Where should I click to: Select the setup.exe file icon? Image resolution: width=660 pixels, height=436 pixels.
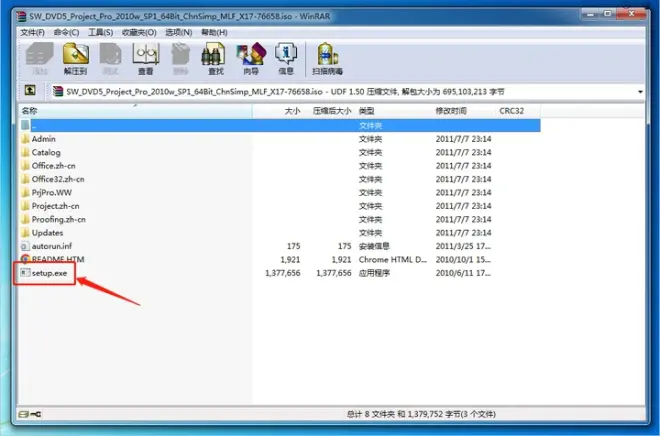(x=25, y=273)
